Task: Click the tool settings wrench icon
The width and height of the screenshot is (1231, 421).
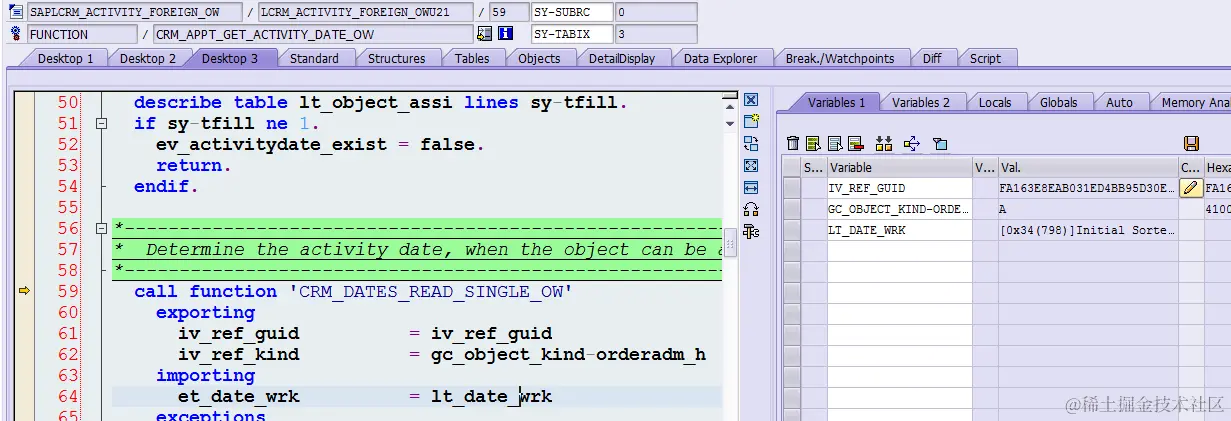Action: pos(751,232)
